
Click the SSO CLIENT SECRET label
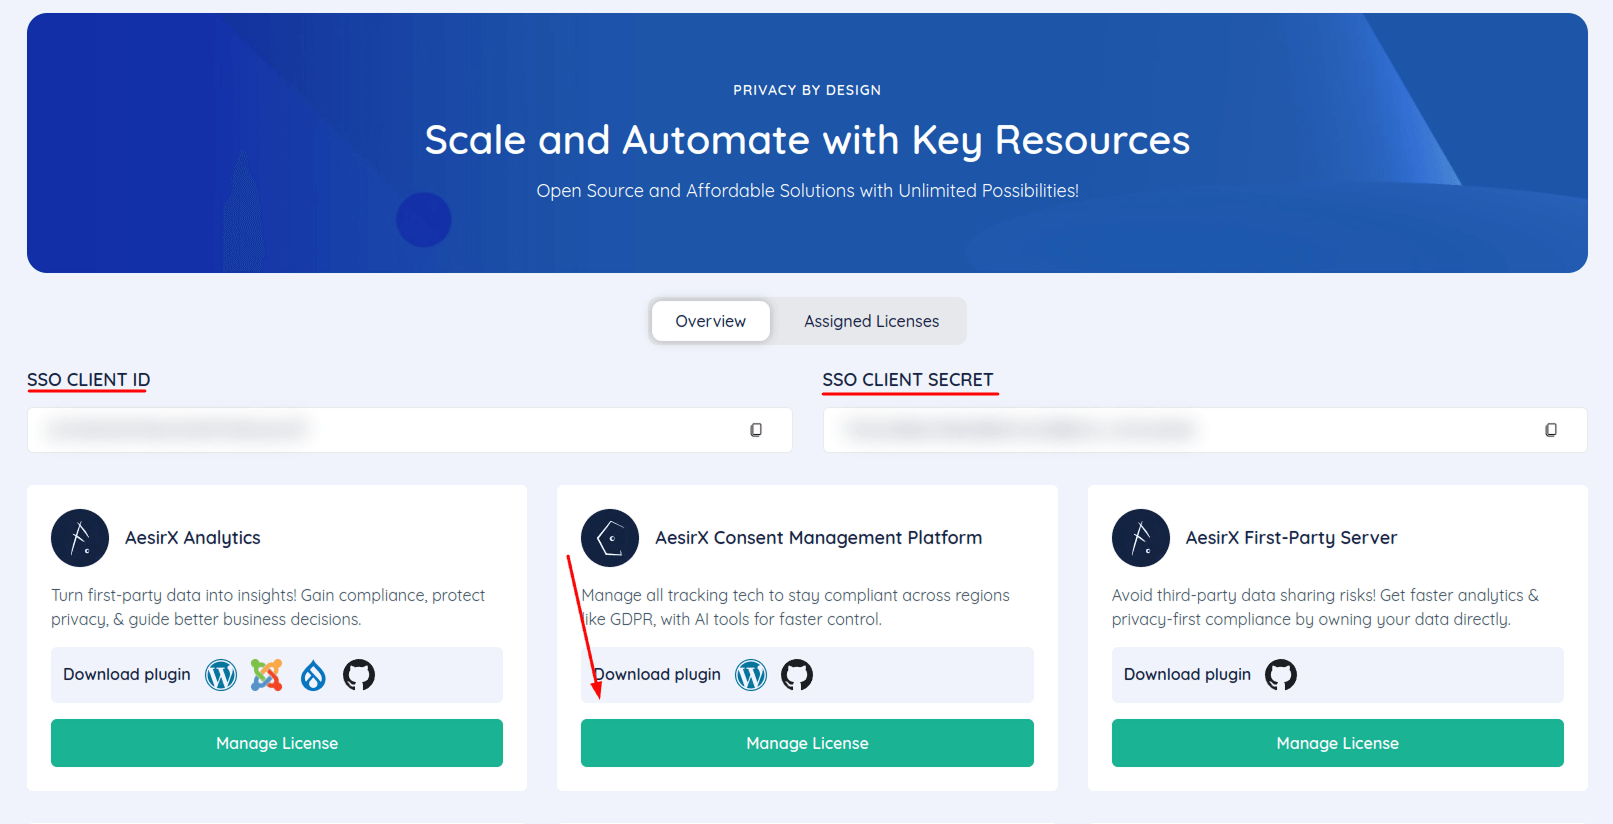[x=908, y=380]
